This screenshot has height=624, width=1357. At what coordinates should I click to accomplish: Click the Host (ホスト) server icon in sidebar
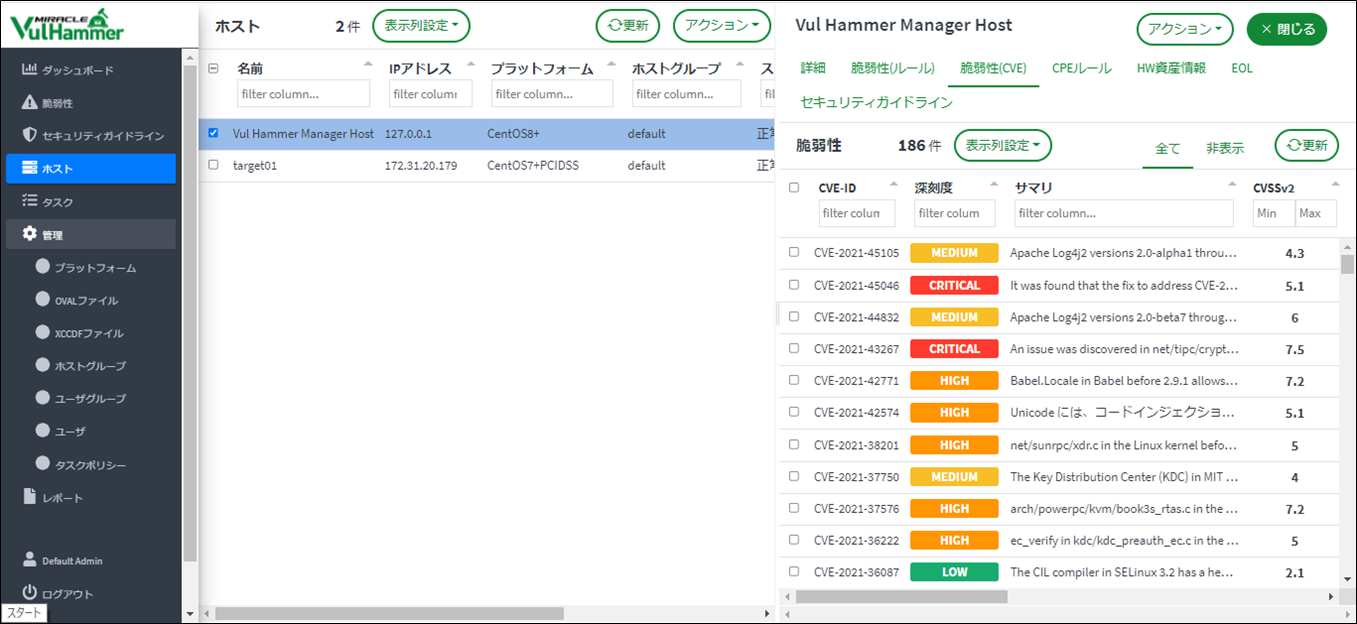30,168
